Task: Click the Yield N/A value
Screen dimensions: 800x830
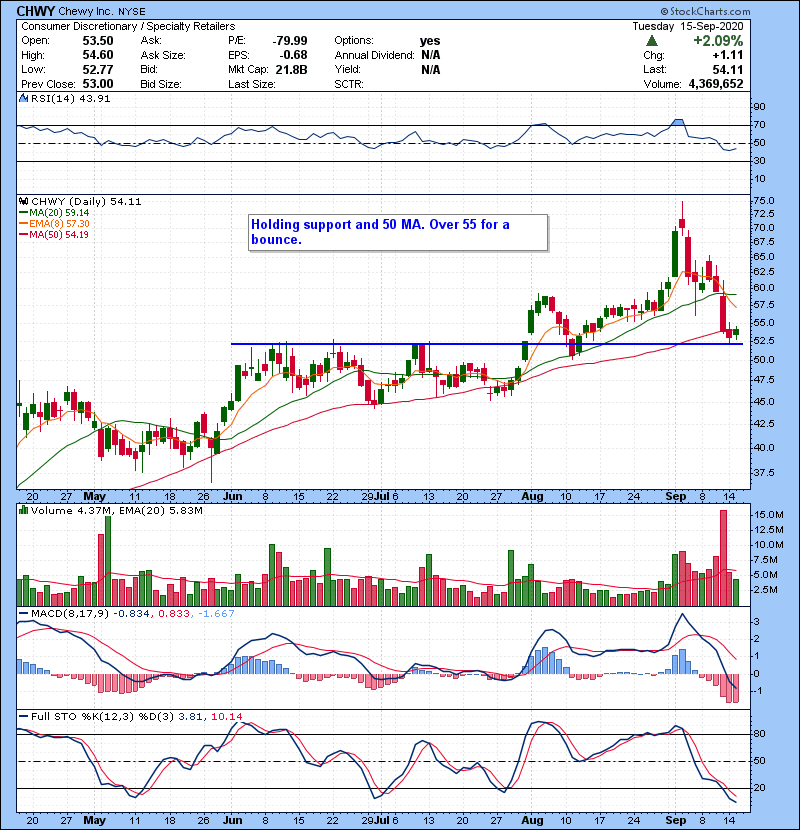Action: [x=430, y=69]
